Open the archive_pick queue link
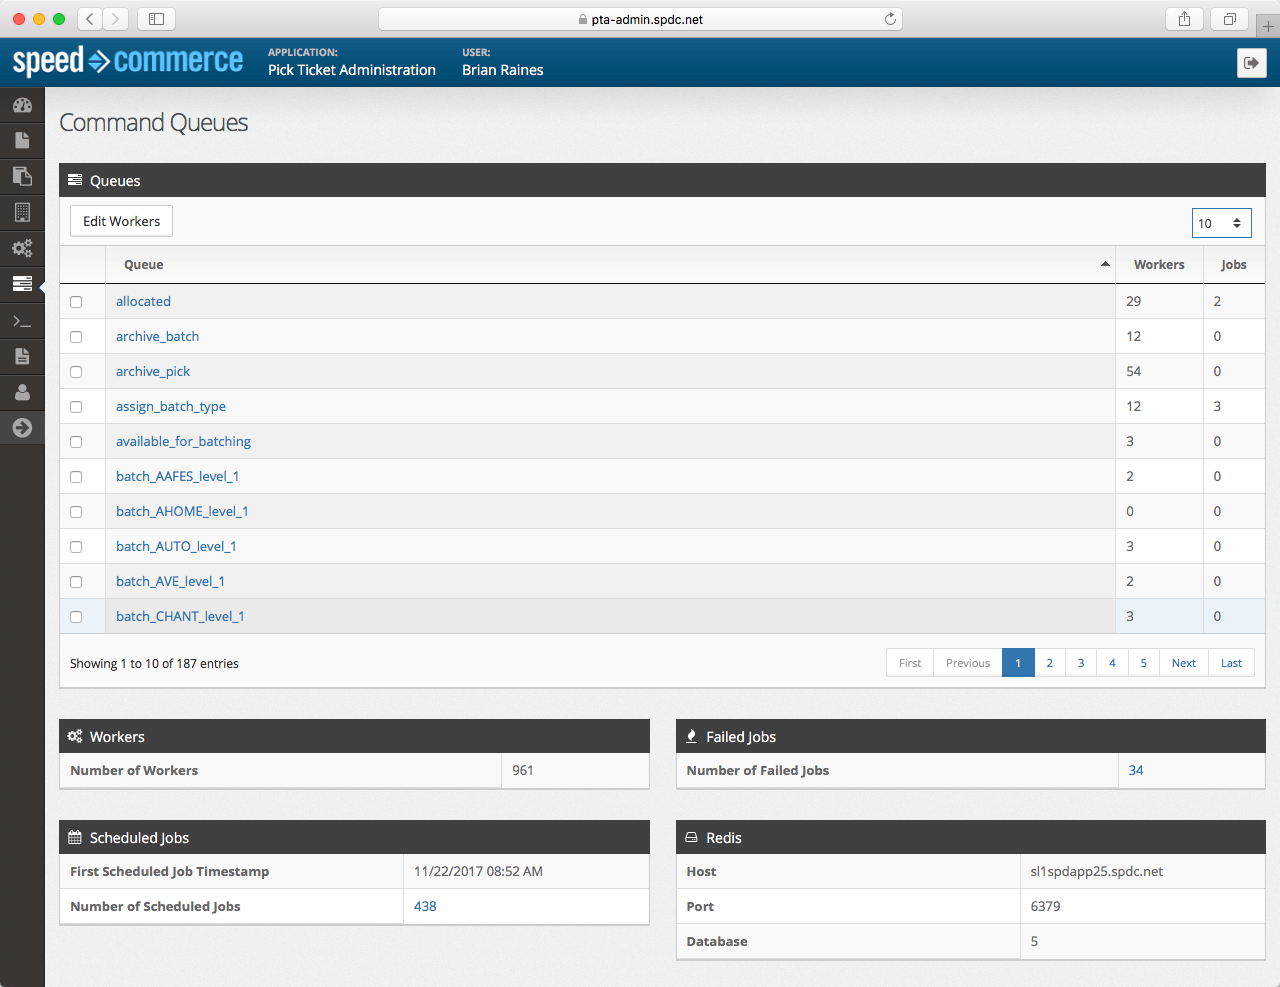1280x987 pixels. pyautogui.click(x=153, y=371)
